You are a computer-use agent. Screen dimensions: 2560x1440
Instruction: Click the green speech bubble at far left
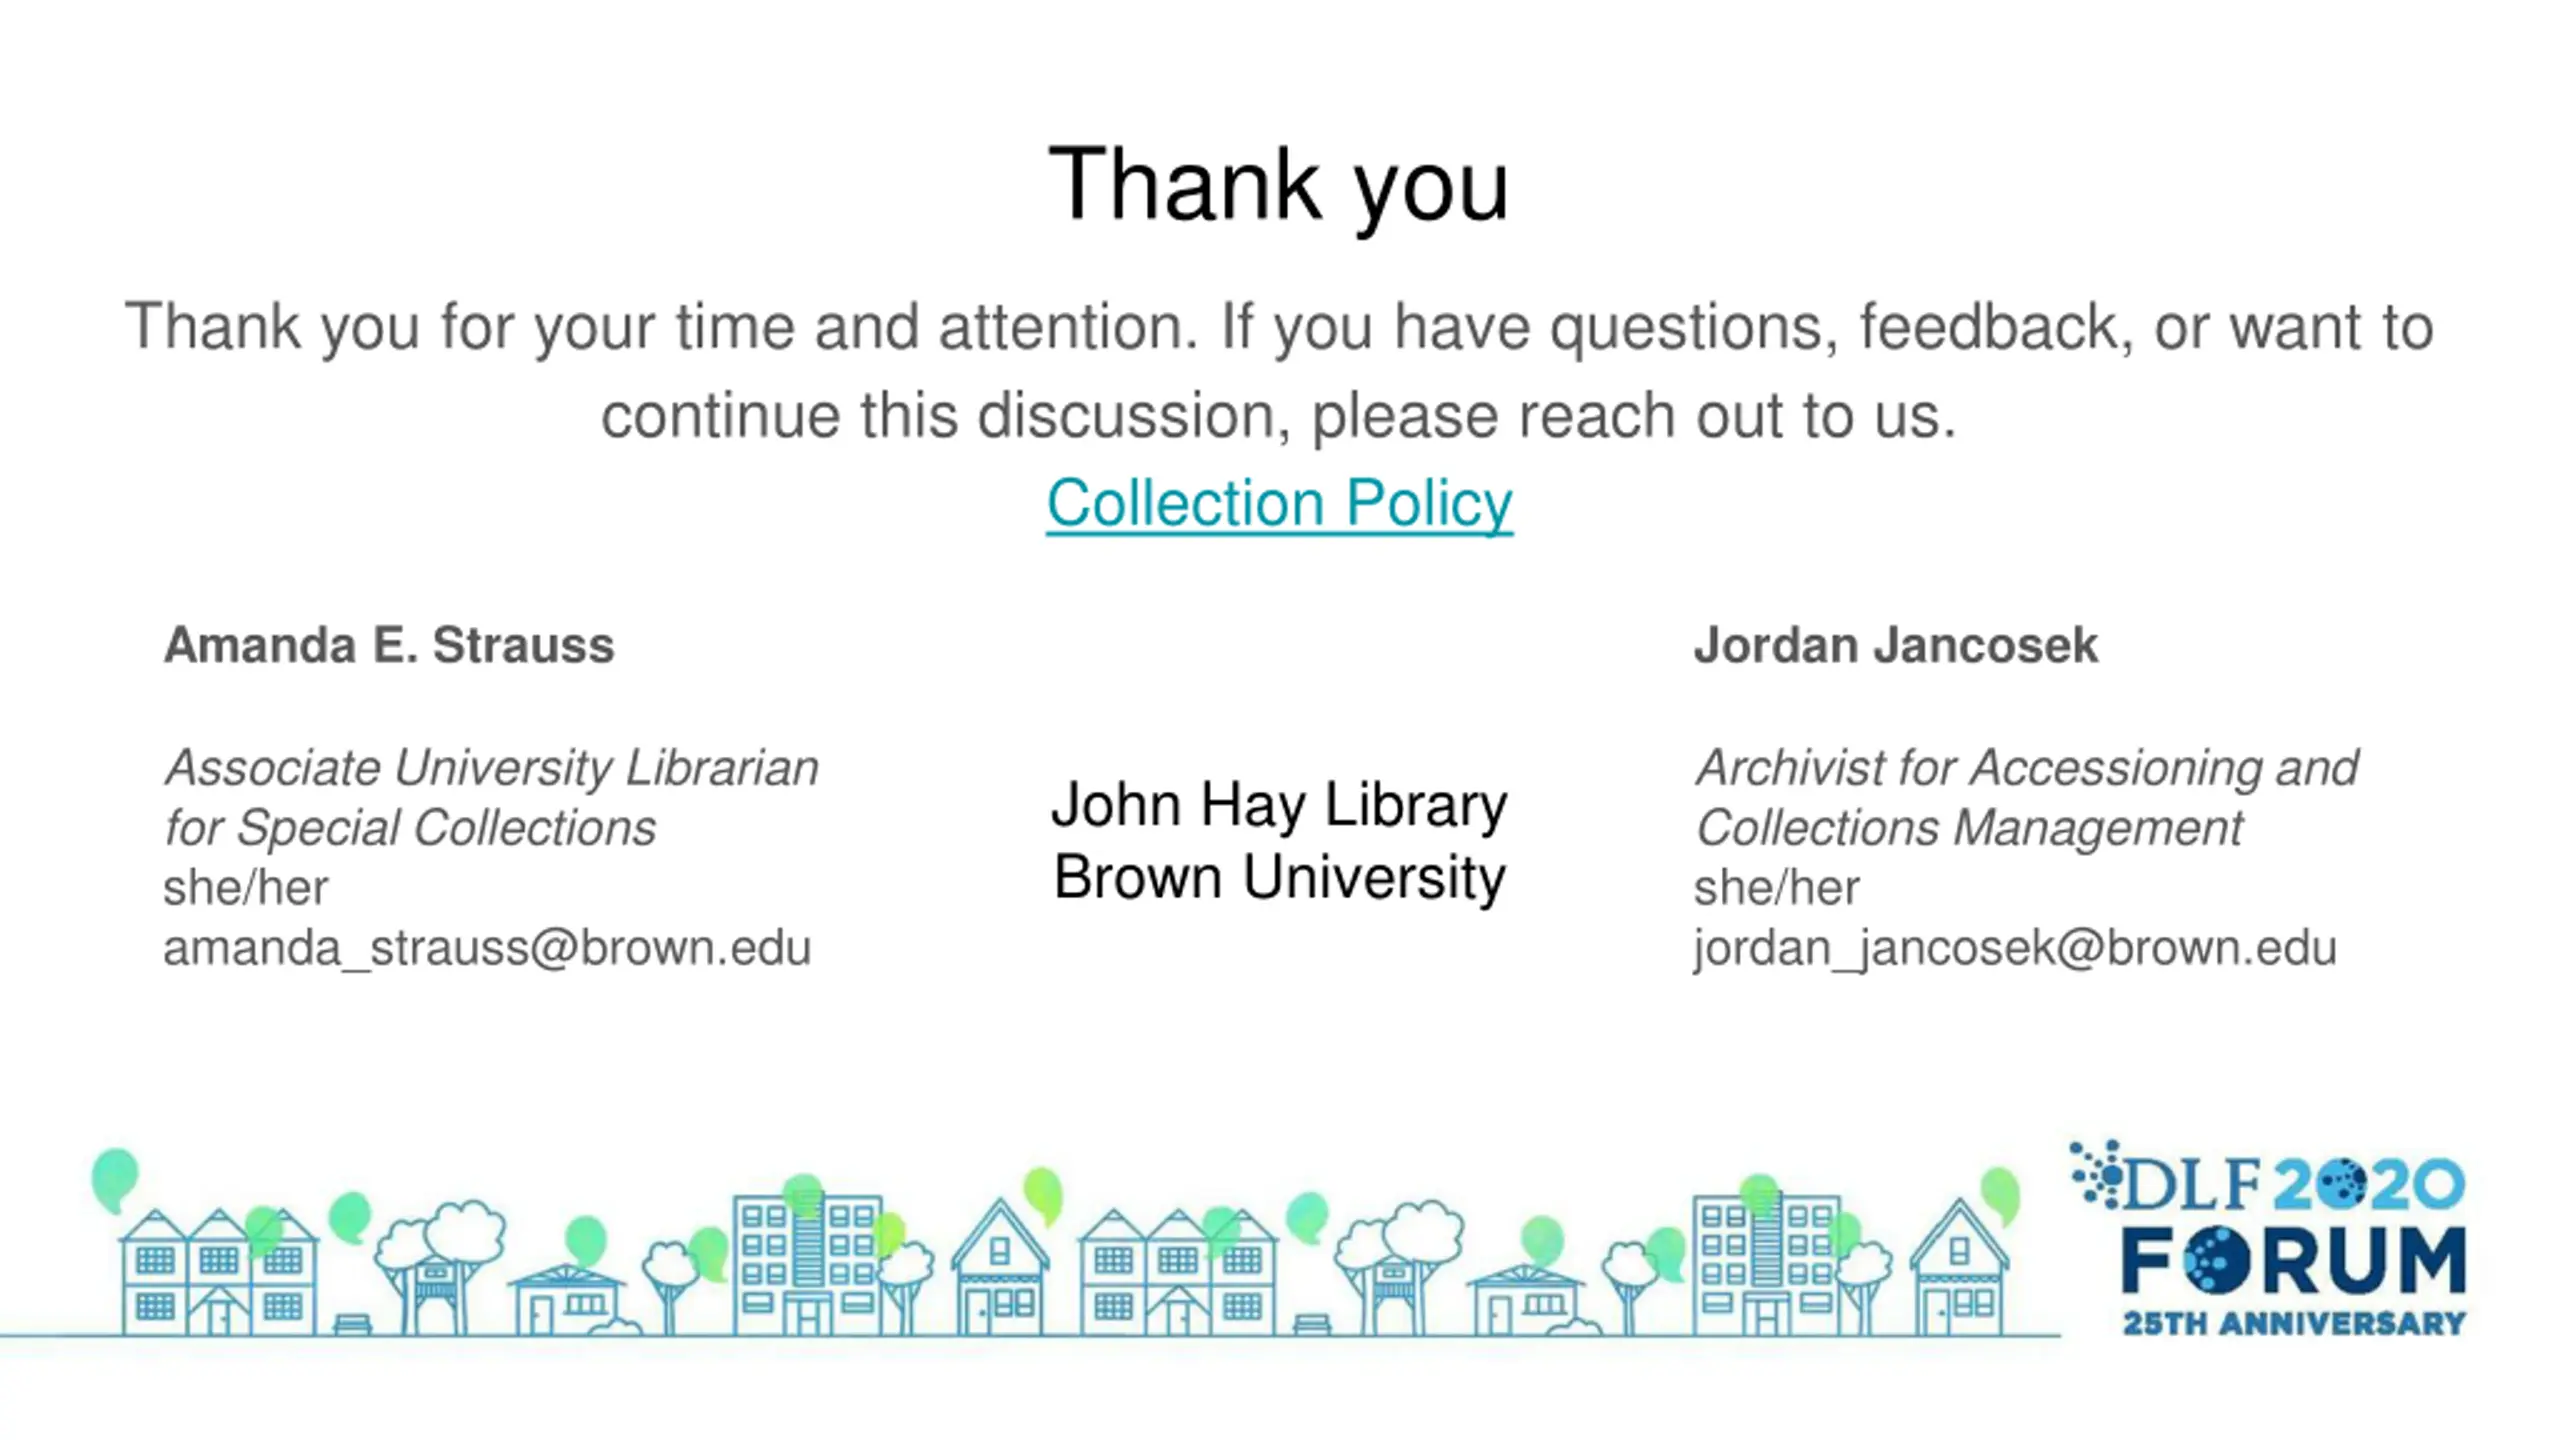(x=114, y=1179)
